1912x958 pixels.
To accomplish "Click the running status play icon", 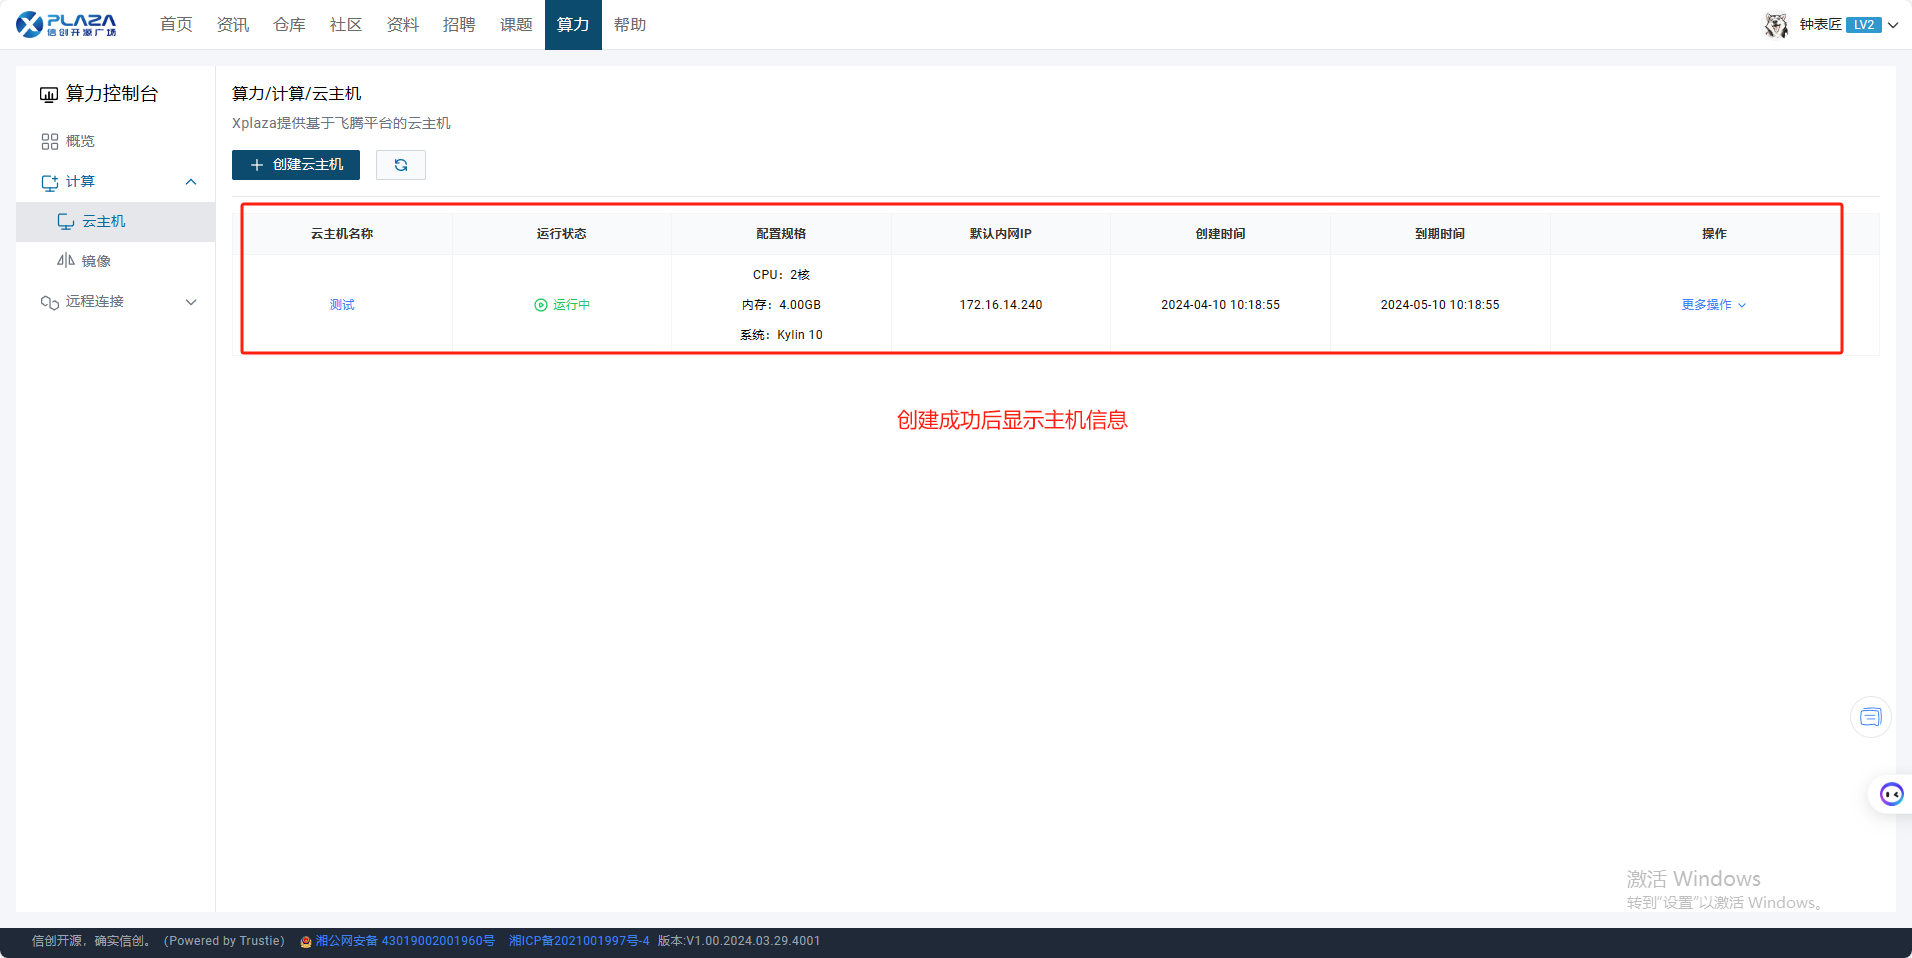I will 541,305.
